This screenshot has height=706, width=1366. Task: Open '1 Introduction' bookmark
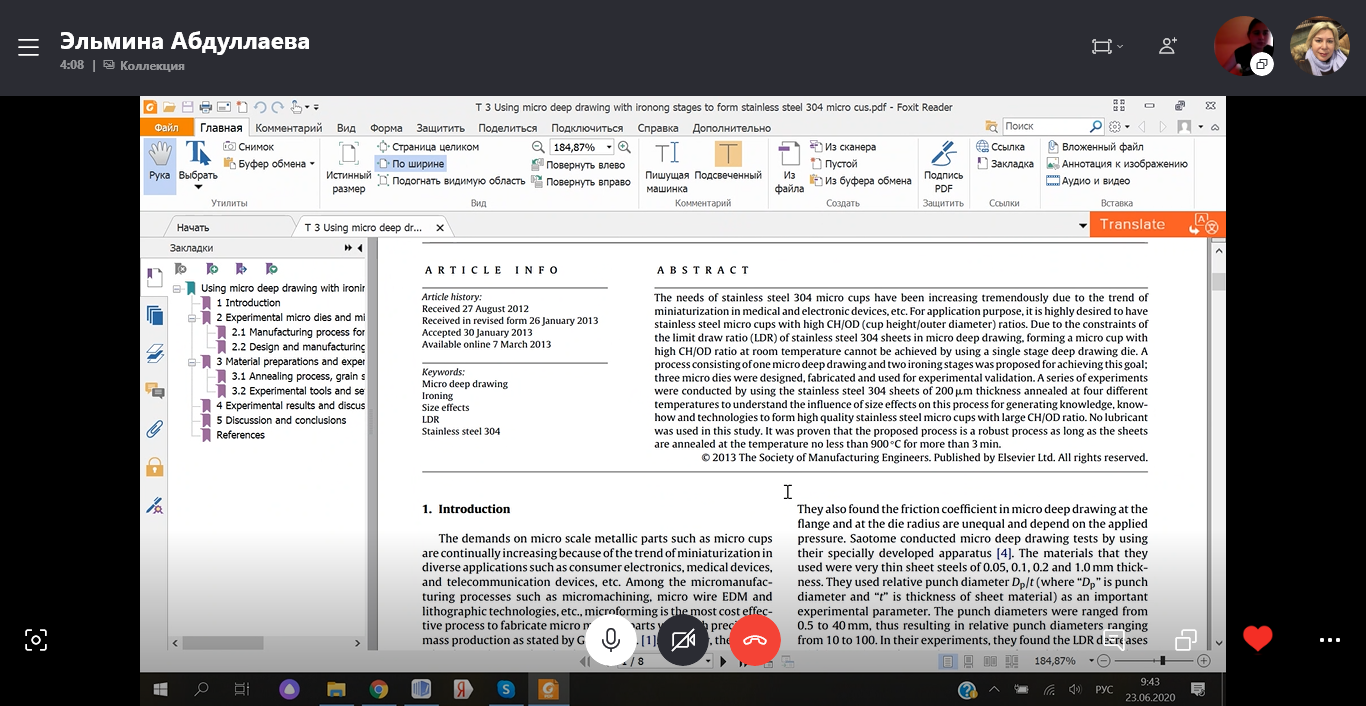tap(252, 303)
